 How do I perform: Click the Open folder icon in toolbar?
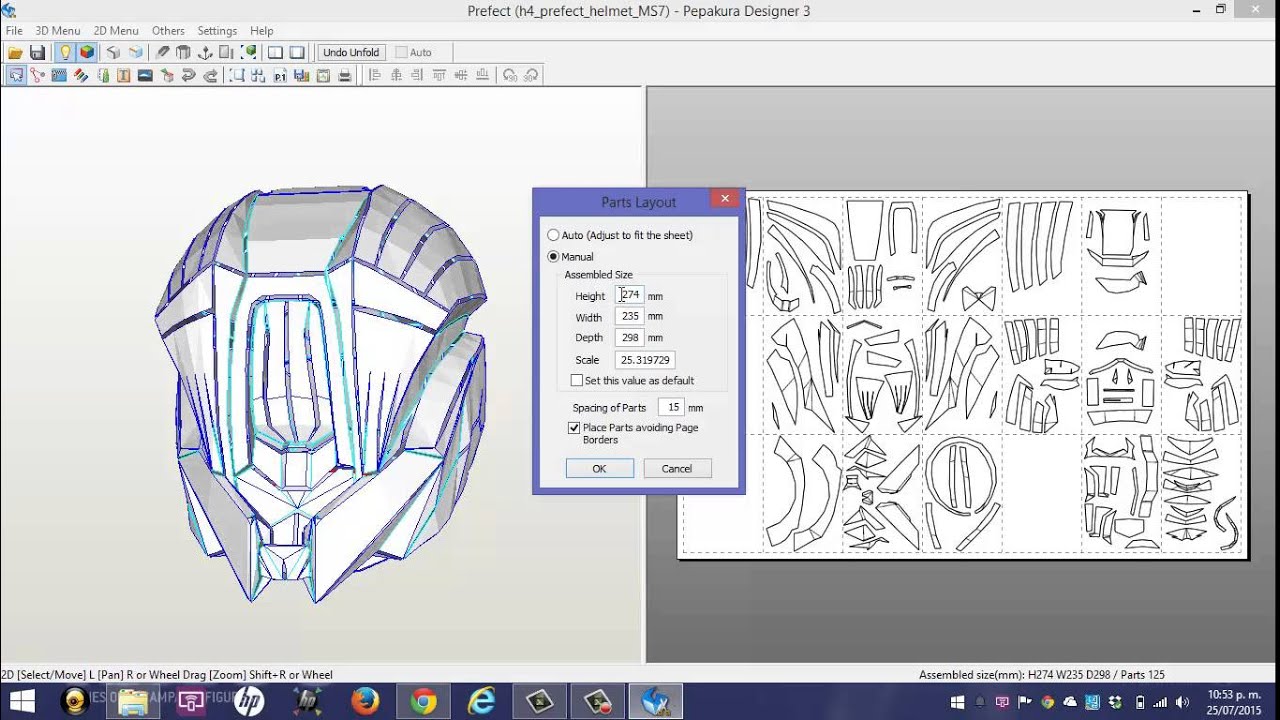(15, 52)
